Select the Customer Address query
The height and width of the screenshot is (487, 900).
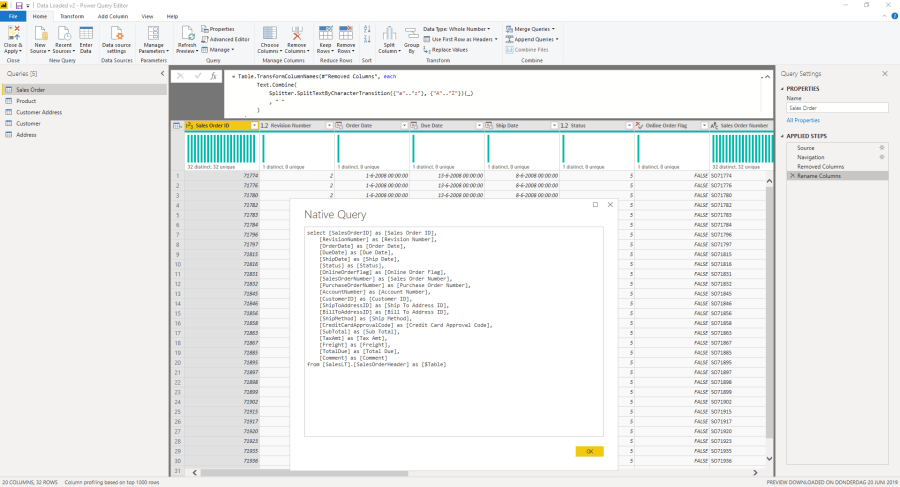39,112
